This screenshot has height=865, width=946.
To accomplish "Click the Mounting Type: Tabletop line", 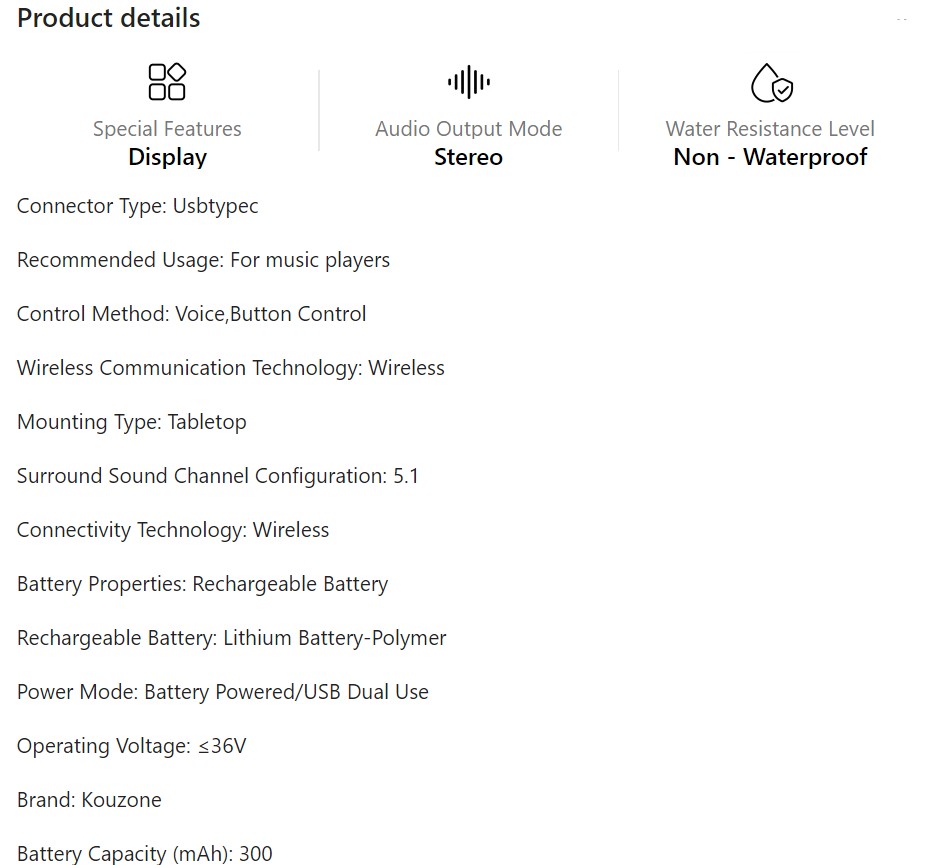I will click(x=131, y=422).
